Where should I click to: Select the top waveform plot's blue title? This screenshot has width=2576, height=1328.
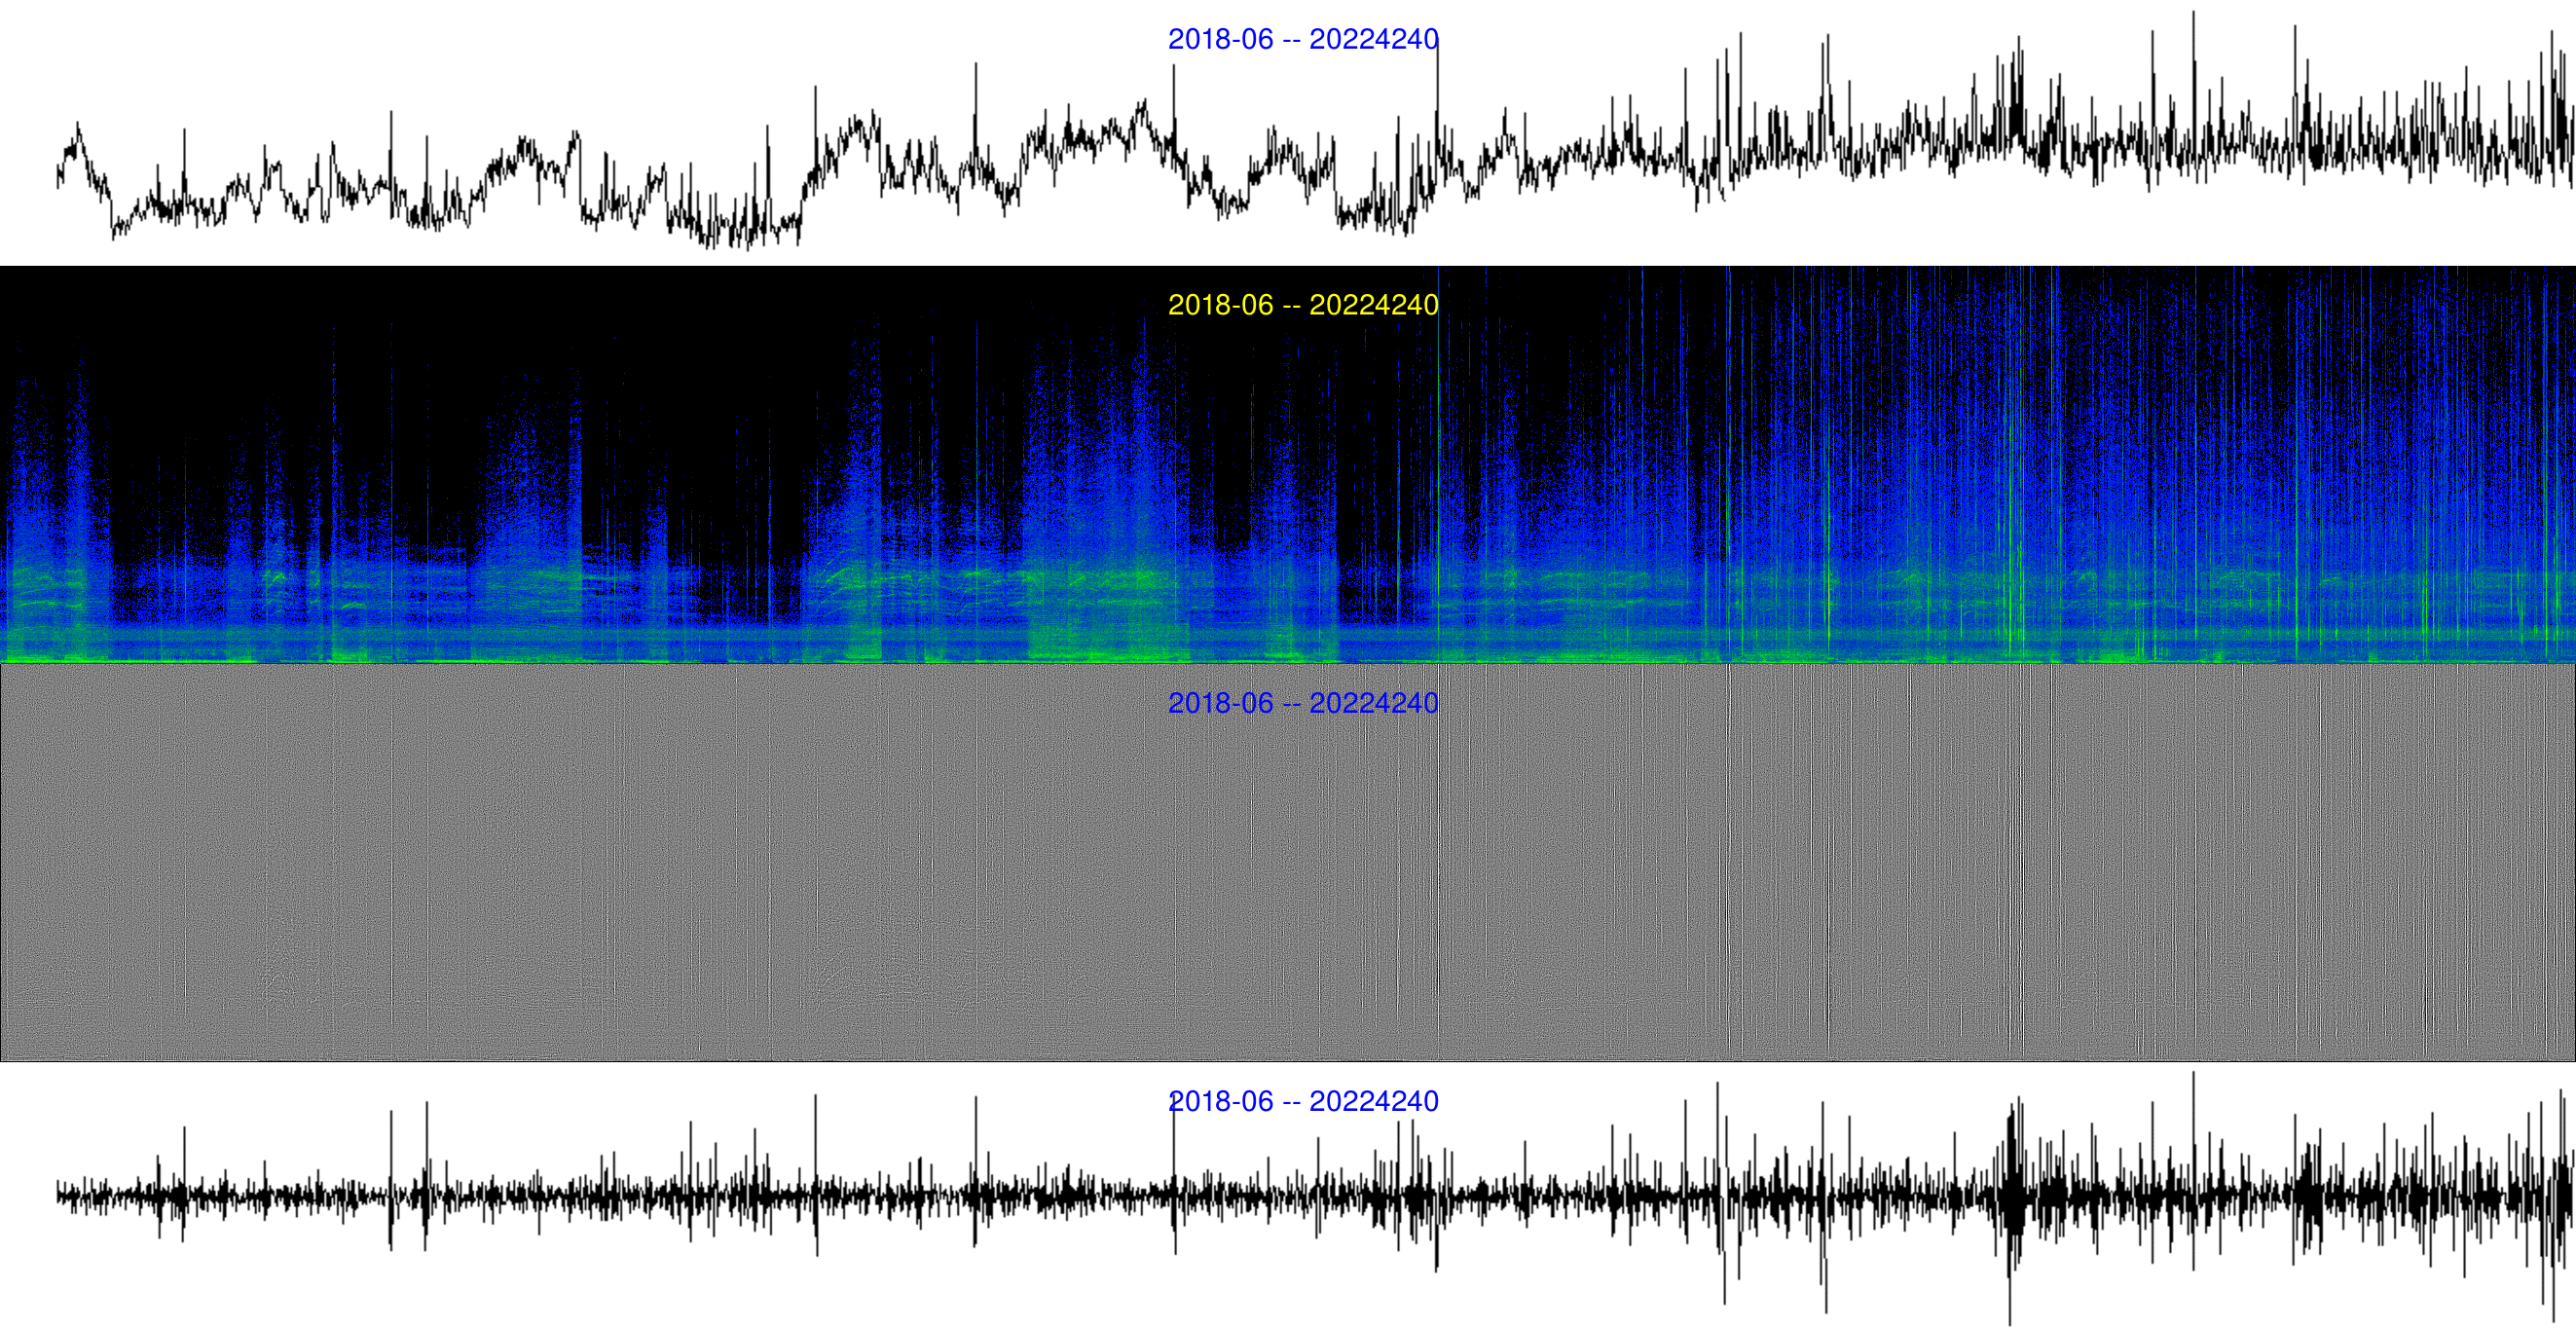(x=1303, y=39)
